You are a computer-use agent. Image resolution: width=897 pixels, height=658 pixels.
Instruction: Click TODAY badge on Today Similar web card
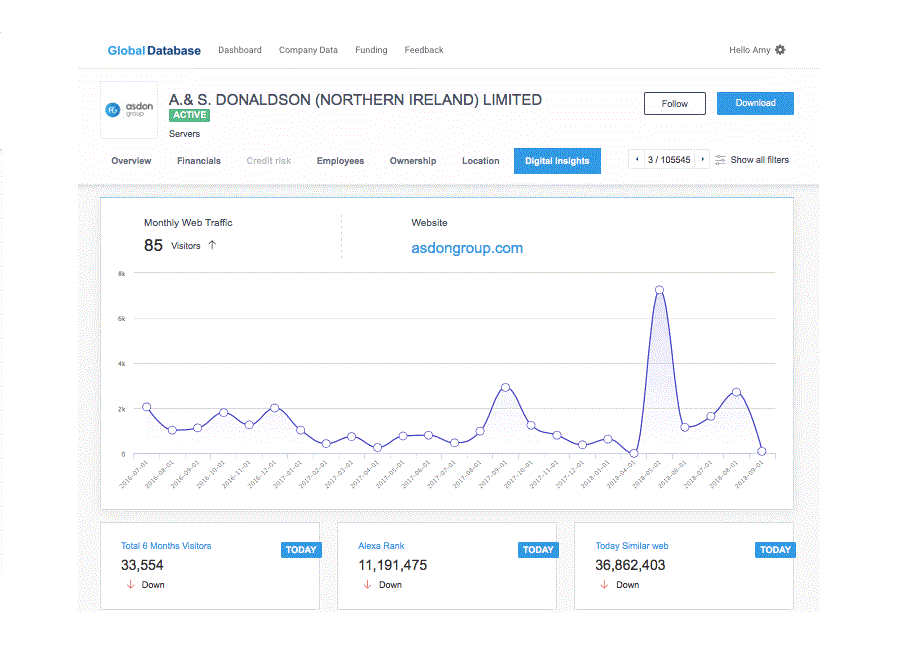coord(775,550)
